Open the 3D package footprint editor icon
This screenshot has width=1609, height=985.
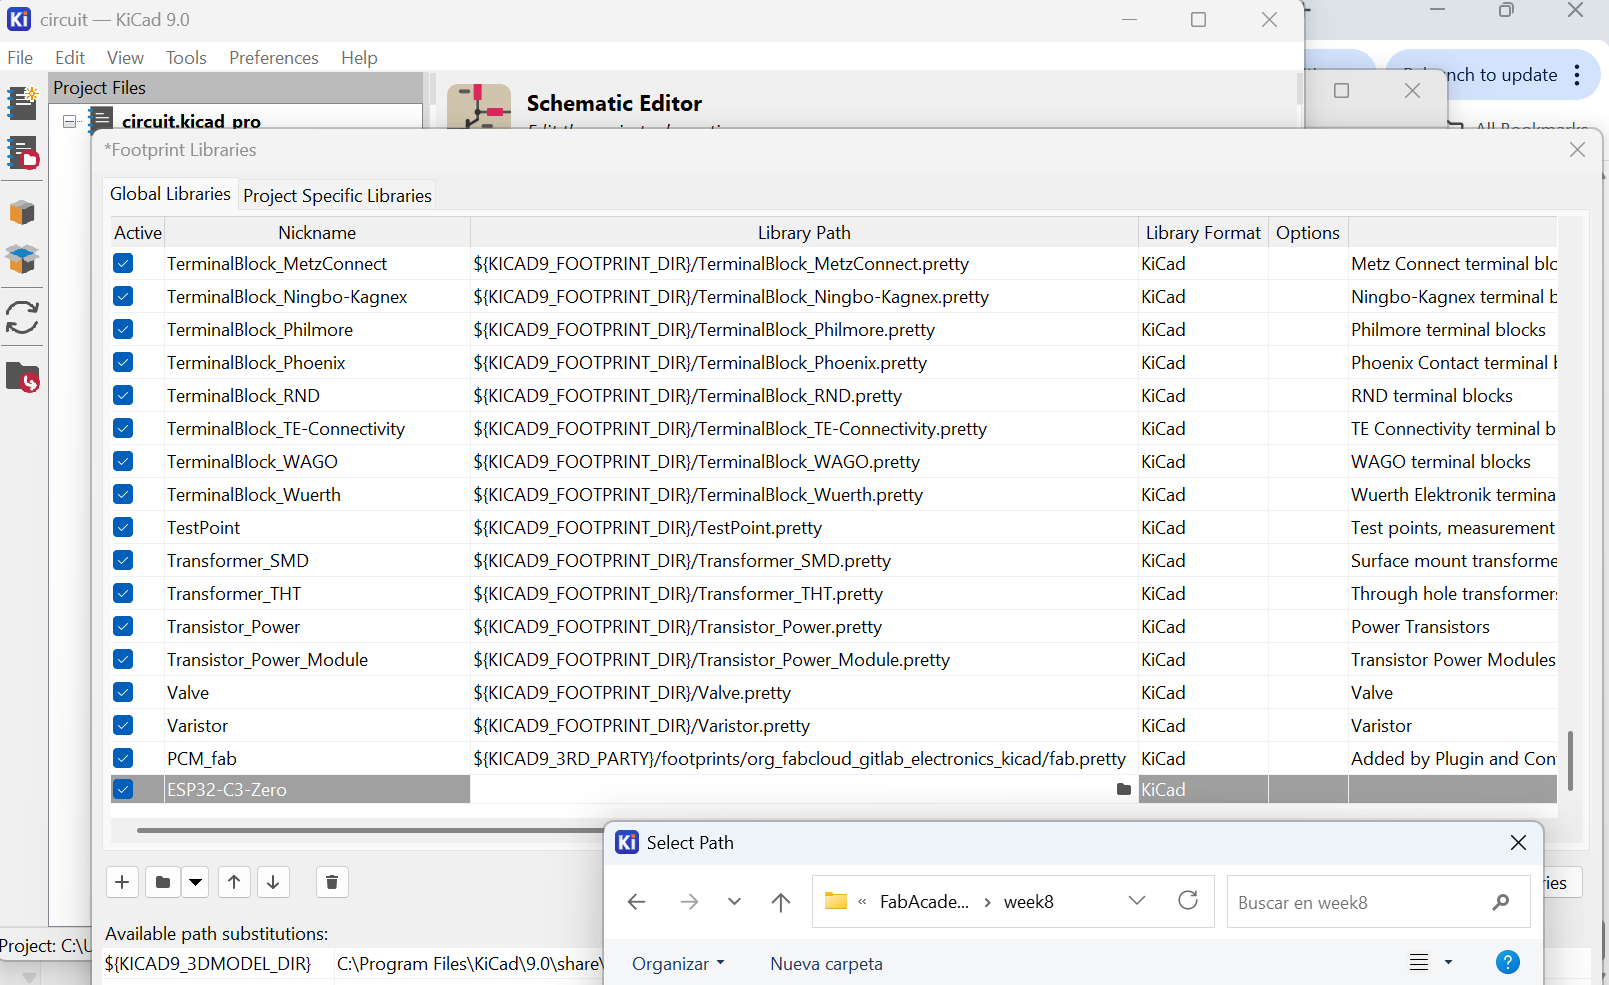click(22, 212)
